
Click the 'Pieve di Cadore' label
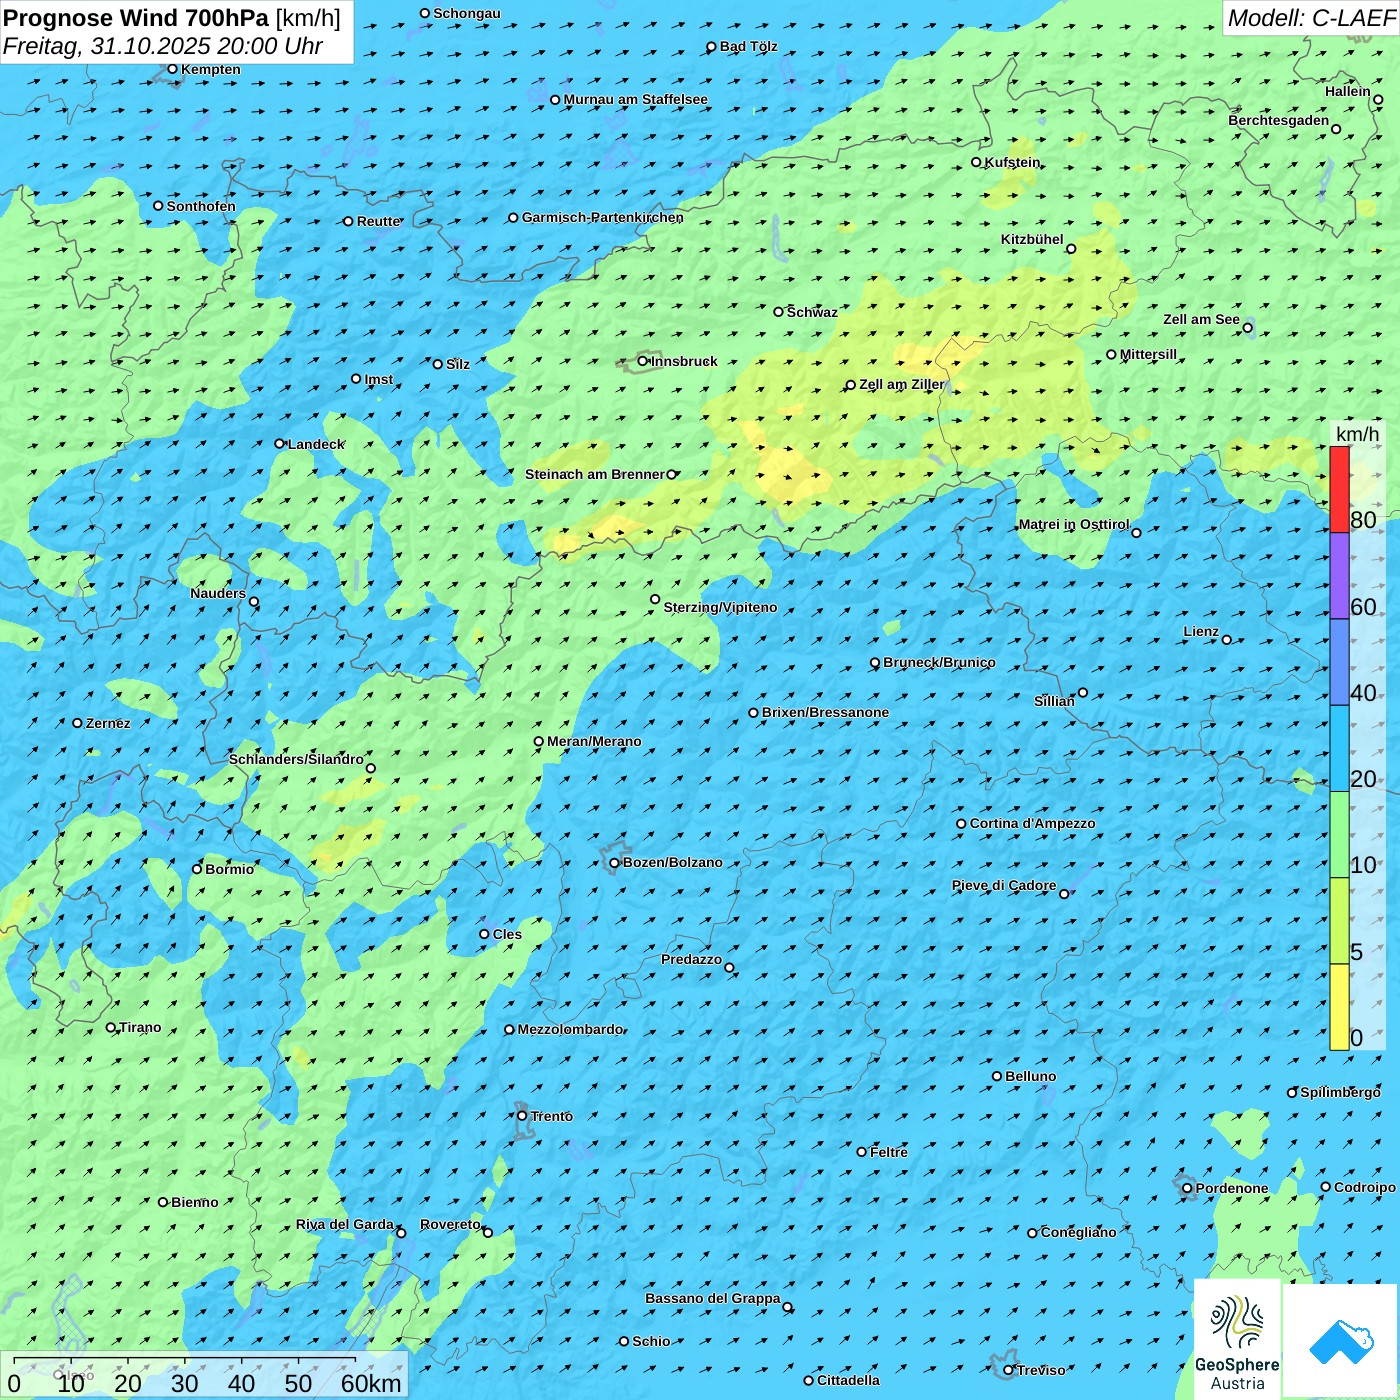(1004, 886)
